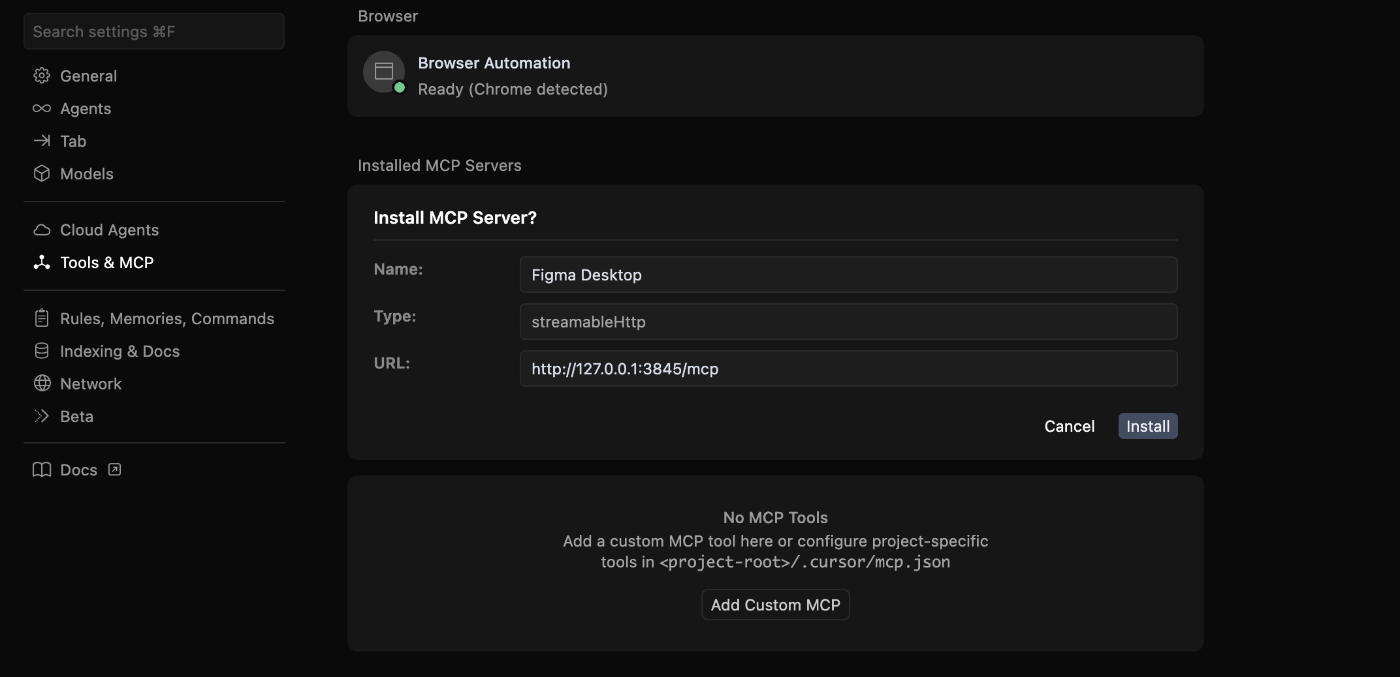Image resolution: width=1400 pixels, height=677 pixels.
Task: Click the Name field with Figma Desktop
Action: [x=848, y=275]
